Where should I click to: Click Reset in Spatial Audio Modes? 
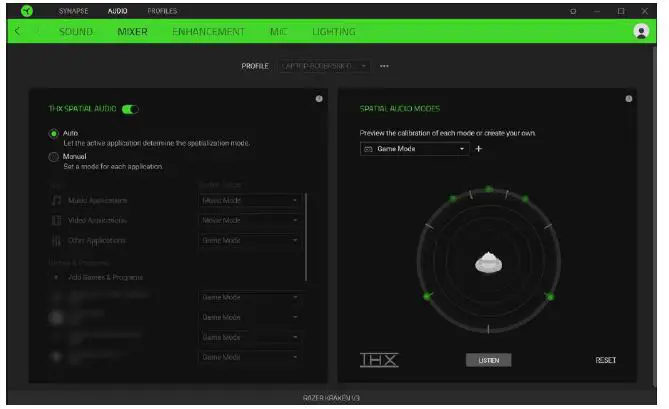pos(605,360)
